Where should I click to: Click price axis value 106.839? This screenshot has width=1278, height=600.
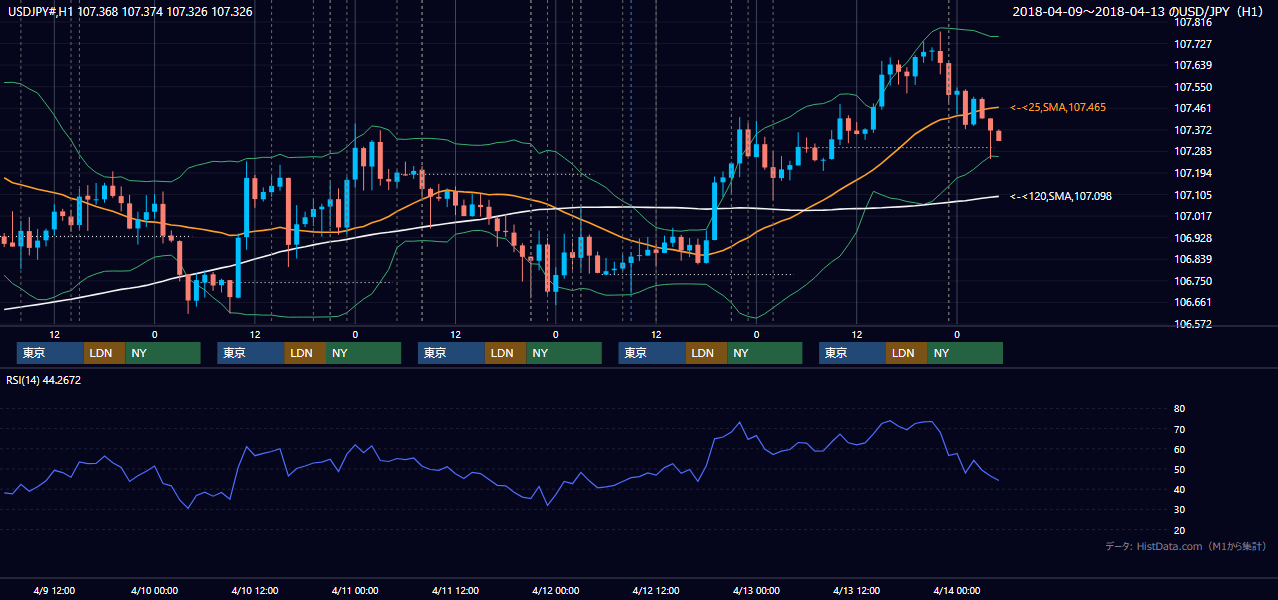coord(1193,259)
